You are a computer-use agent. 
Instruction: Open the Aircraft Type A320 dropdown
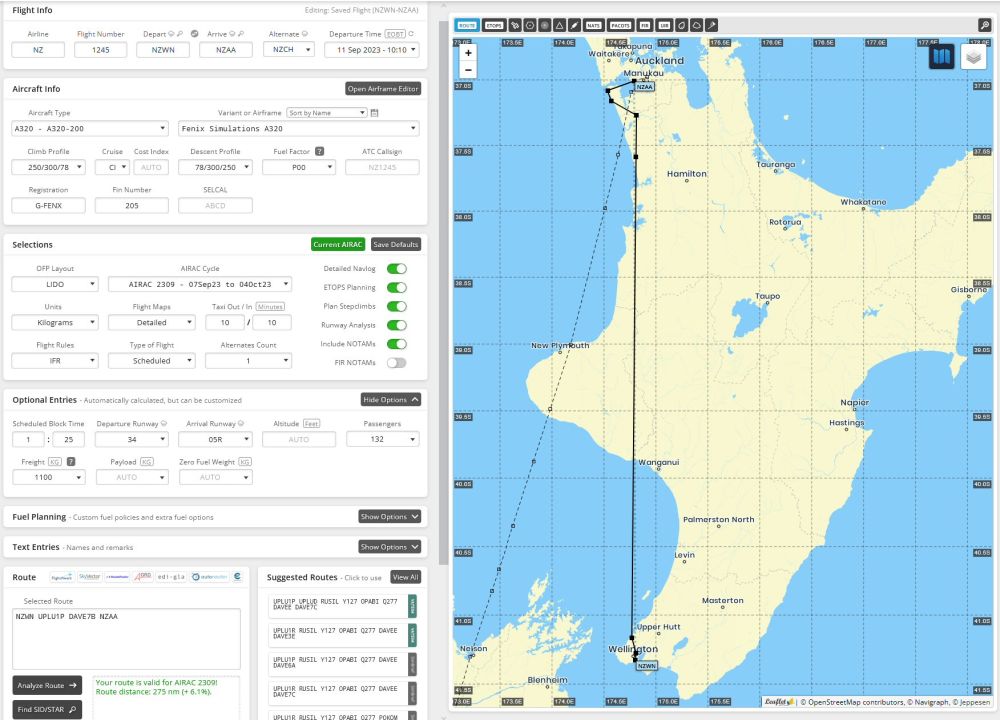click(x=90, y=129)
